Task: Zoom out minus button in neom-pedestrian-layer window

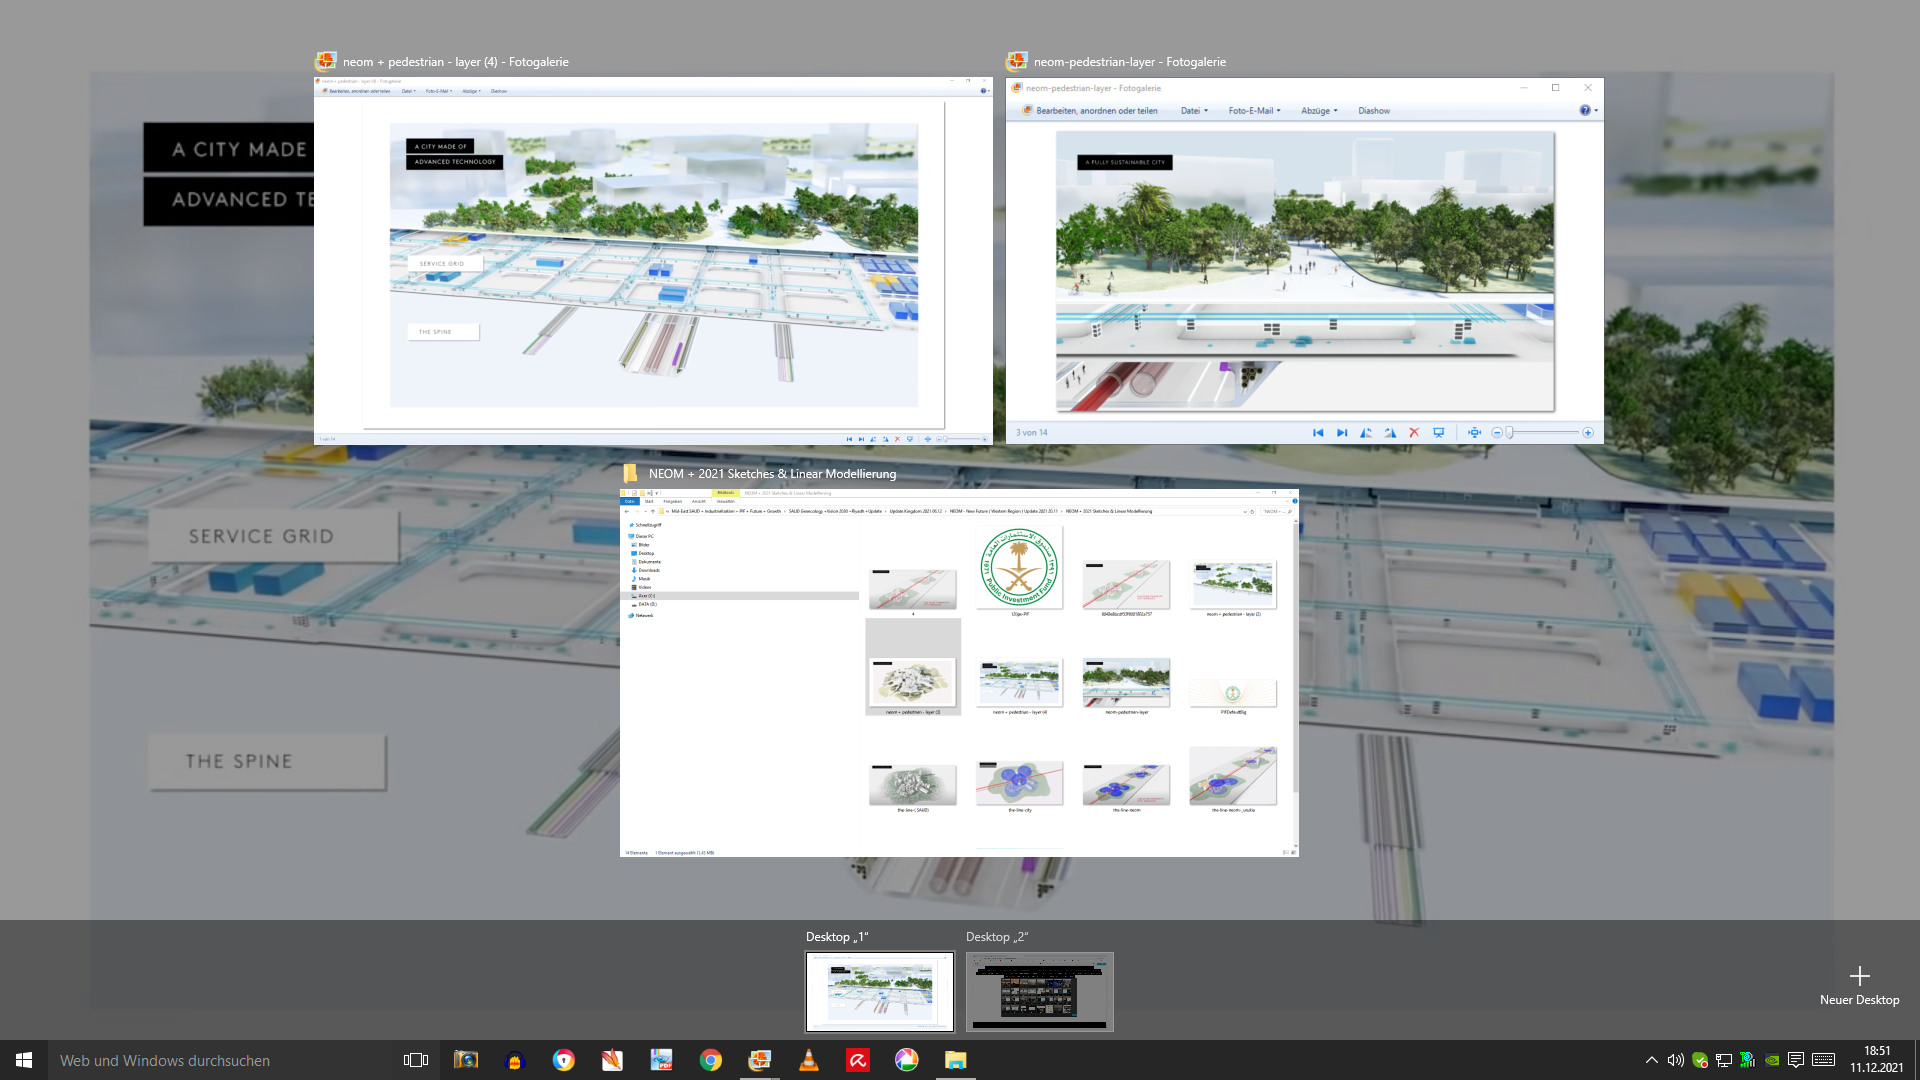Action: (1497, 433)
